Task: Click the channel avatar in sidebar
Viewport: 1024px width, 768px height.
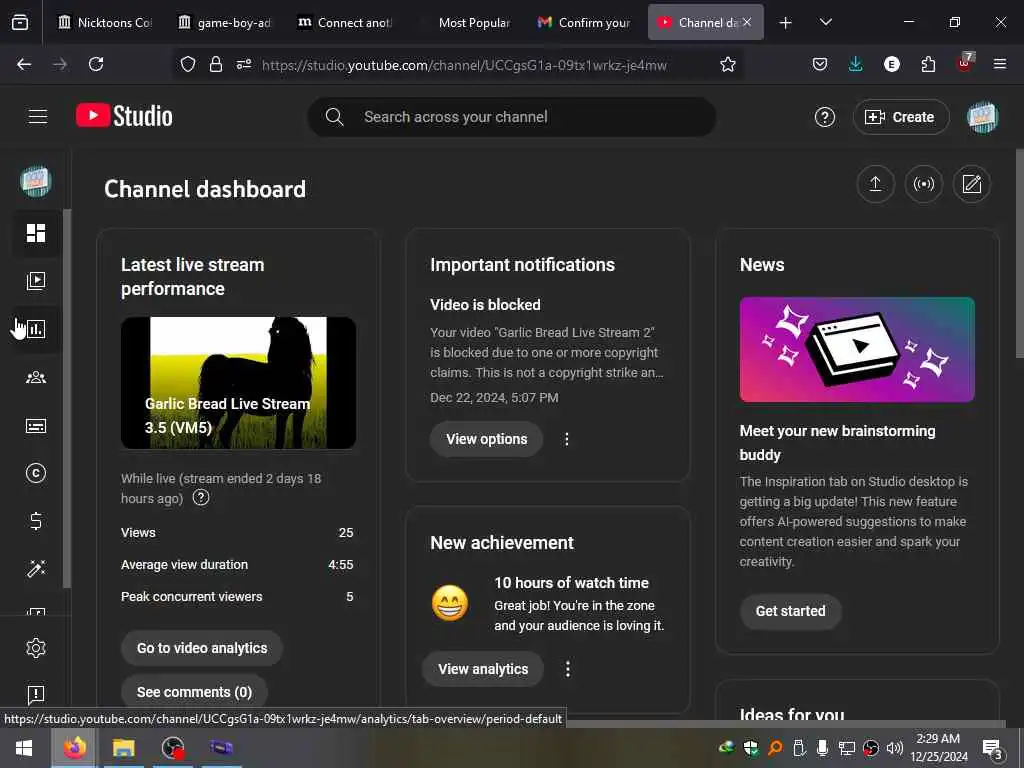Action: 36,182
